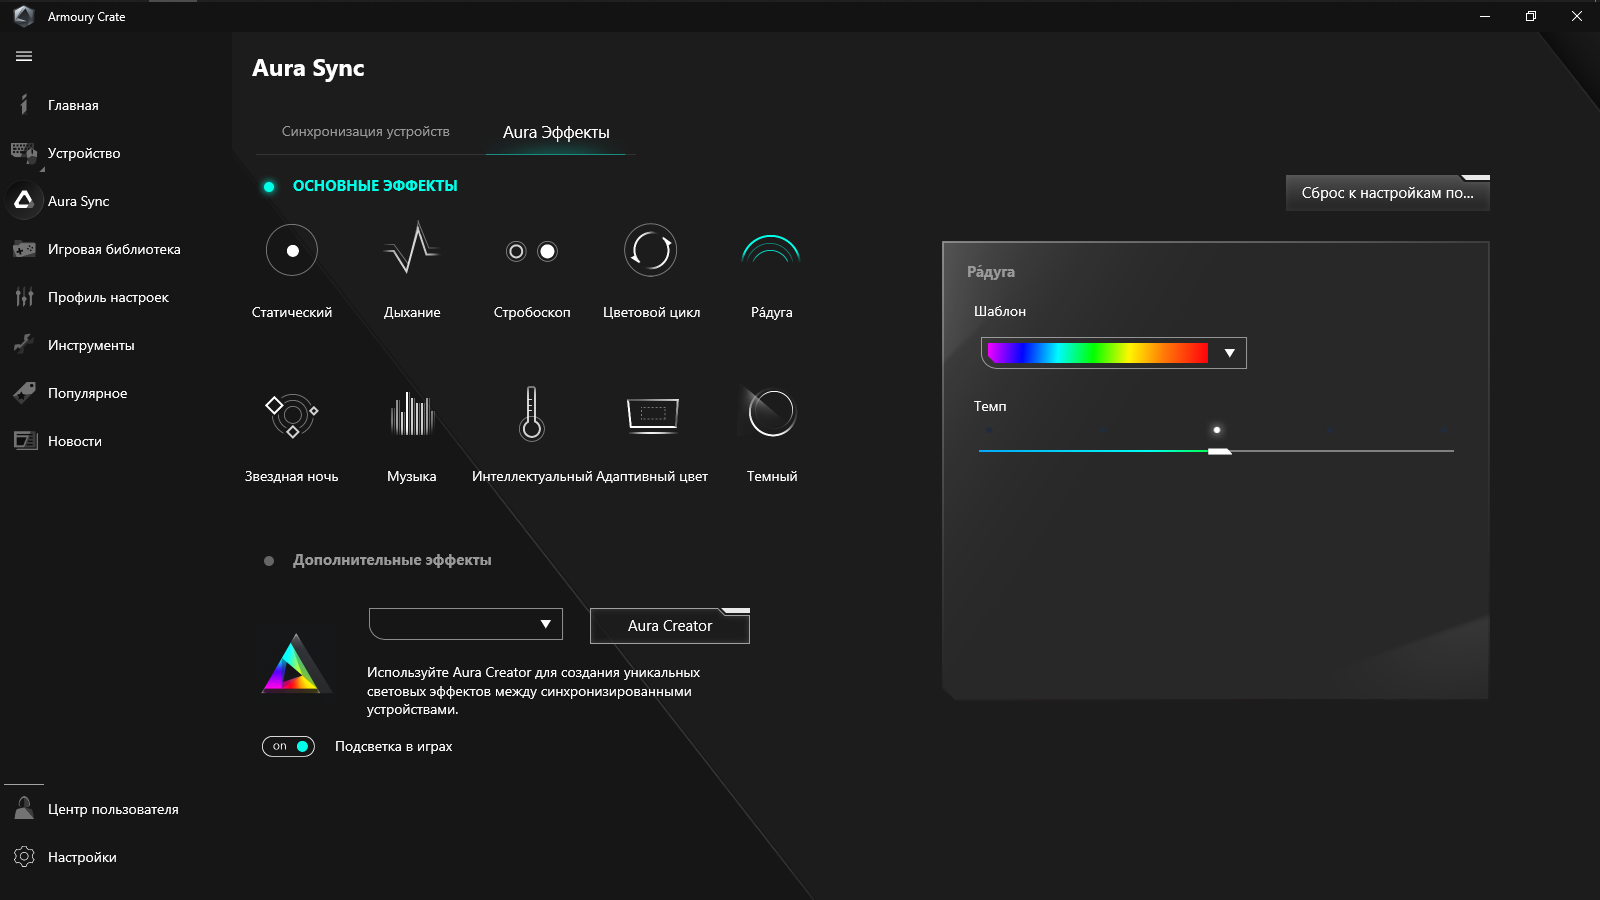
Task: Toggle the in-game lighting (Подсветка в играх) switch
Action: [x=288, y=746]
